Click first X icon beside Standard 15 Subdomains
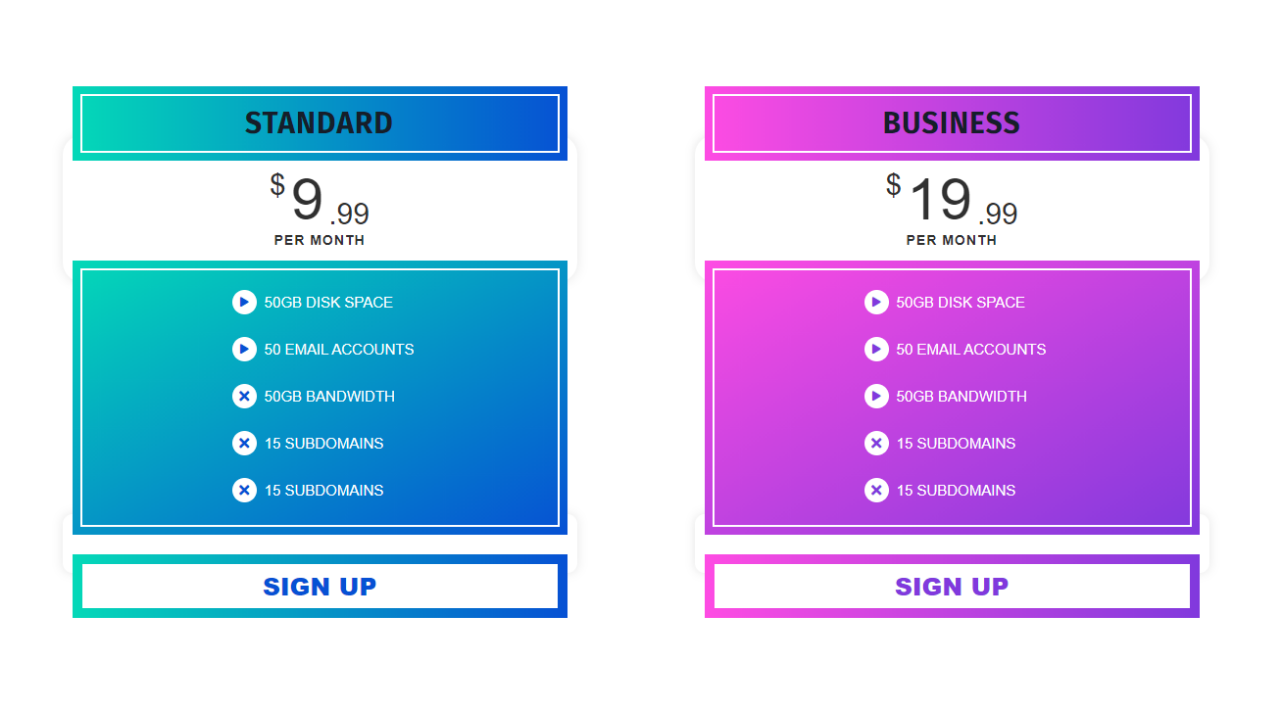 [x=244, y=443]
